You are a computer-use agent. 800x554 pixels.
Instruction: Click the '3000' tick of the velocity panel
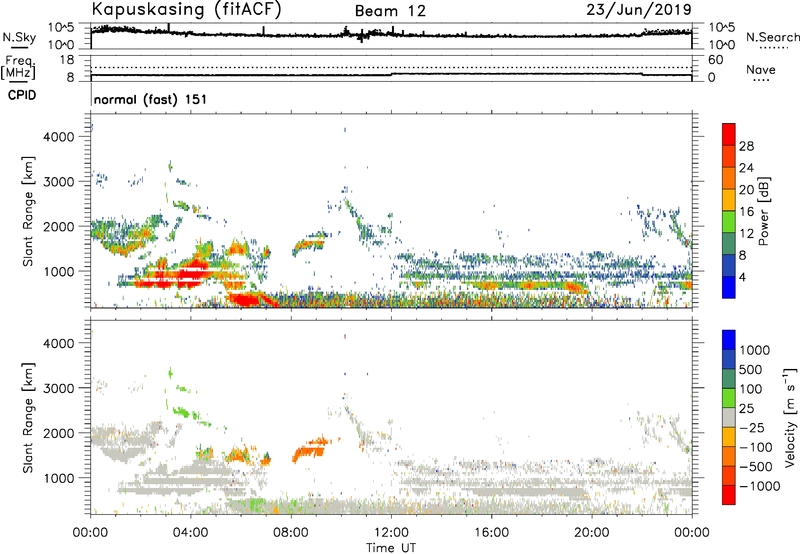[59, 388]
